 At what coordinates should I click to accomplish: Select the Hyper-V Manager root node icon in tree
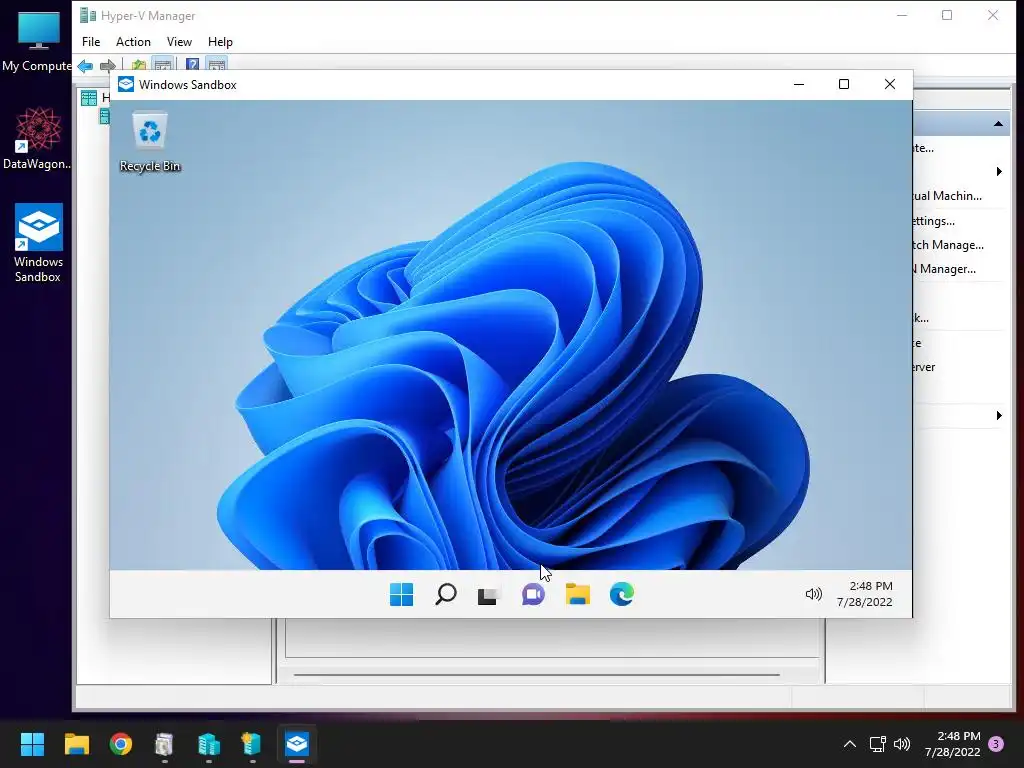click(89, 98)
